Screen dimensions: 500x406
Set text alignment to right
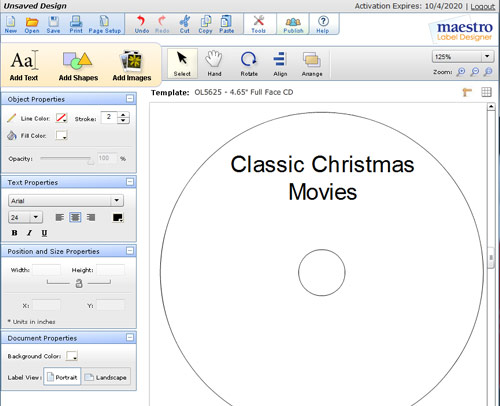tap(91, 218)
